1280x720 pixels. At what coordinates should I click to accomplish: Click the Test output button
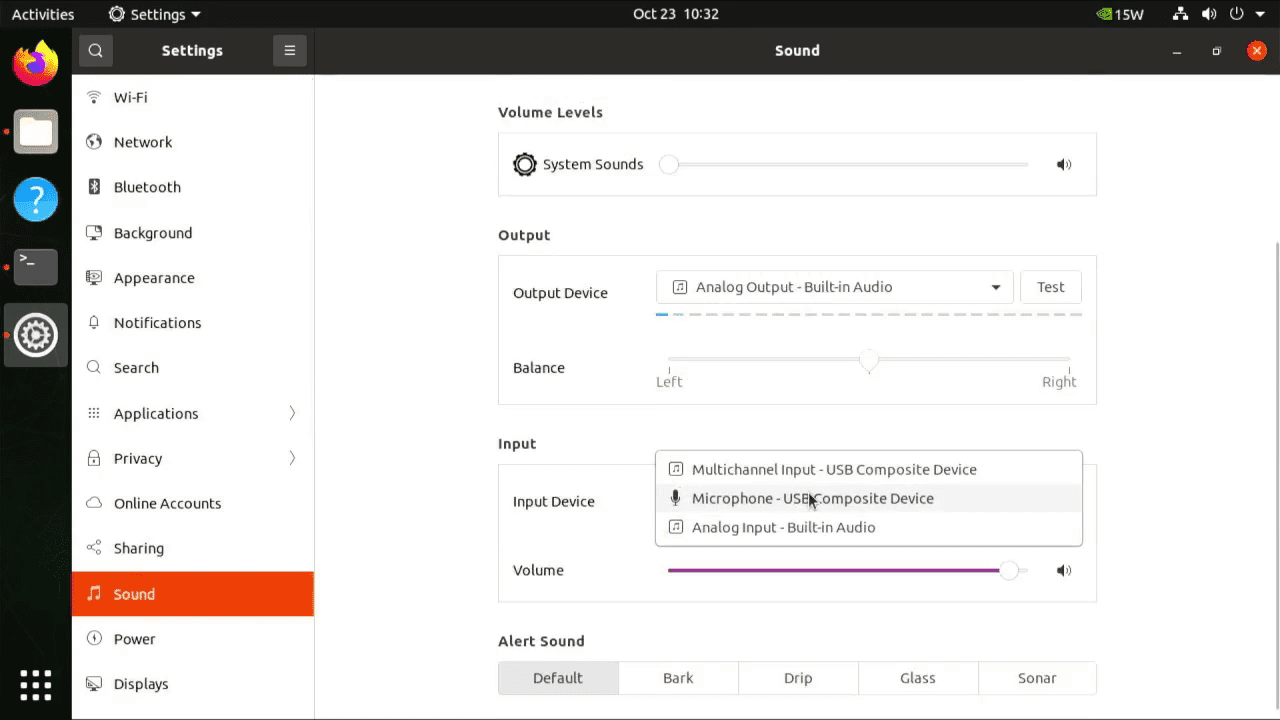[x=1050, y=287]
